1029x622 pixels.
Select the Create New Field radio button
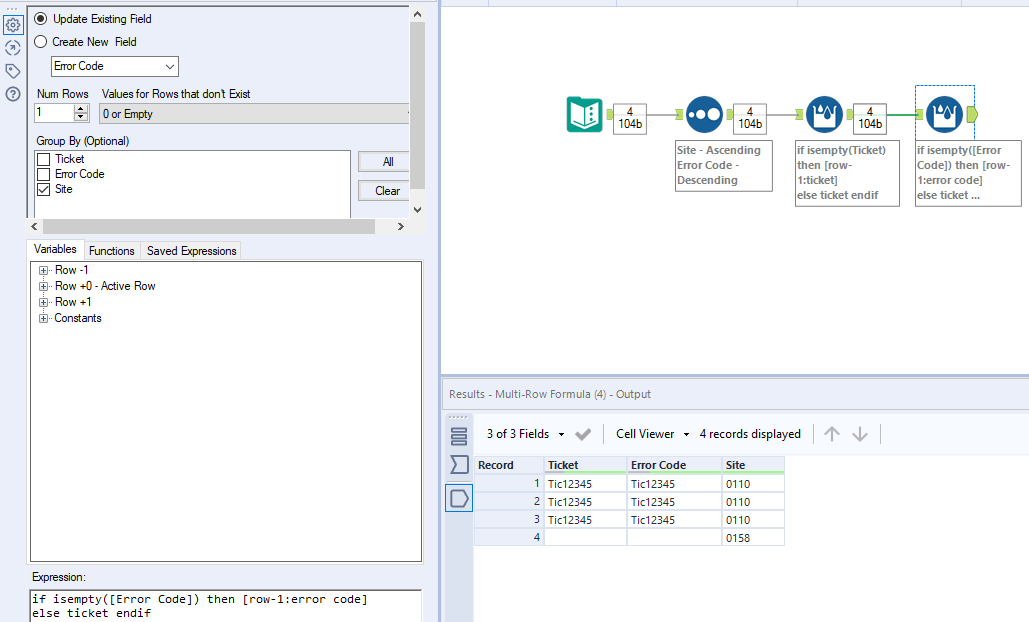pos(41,42)
